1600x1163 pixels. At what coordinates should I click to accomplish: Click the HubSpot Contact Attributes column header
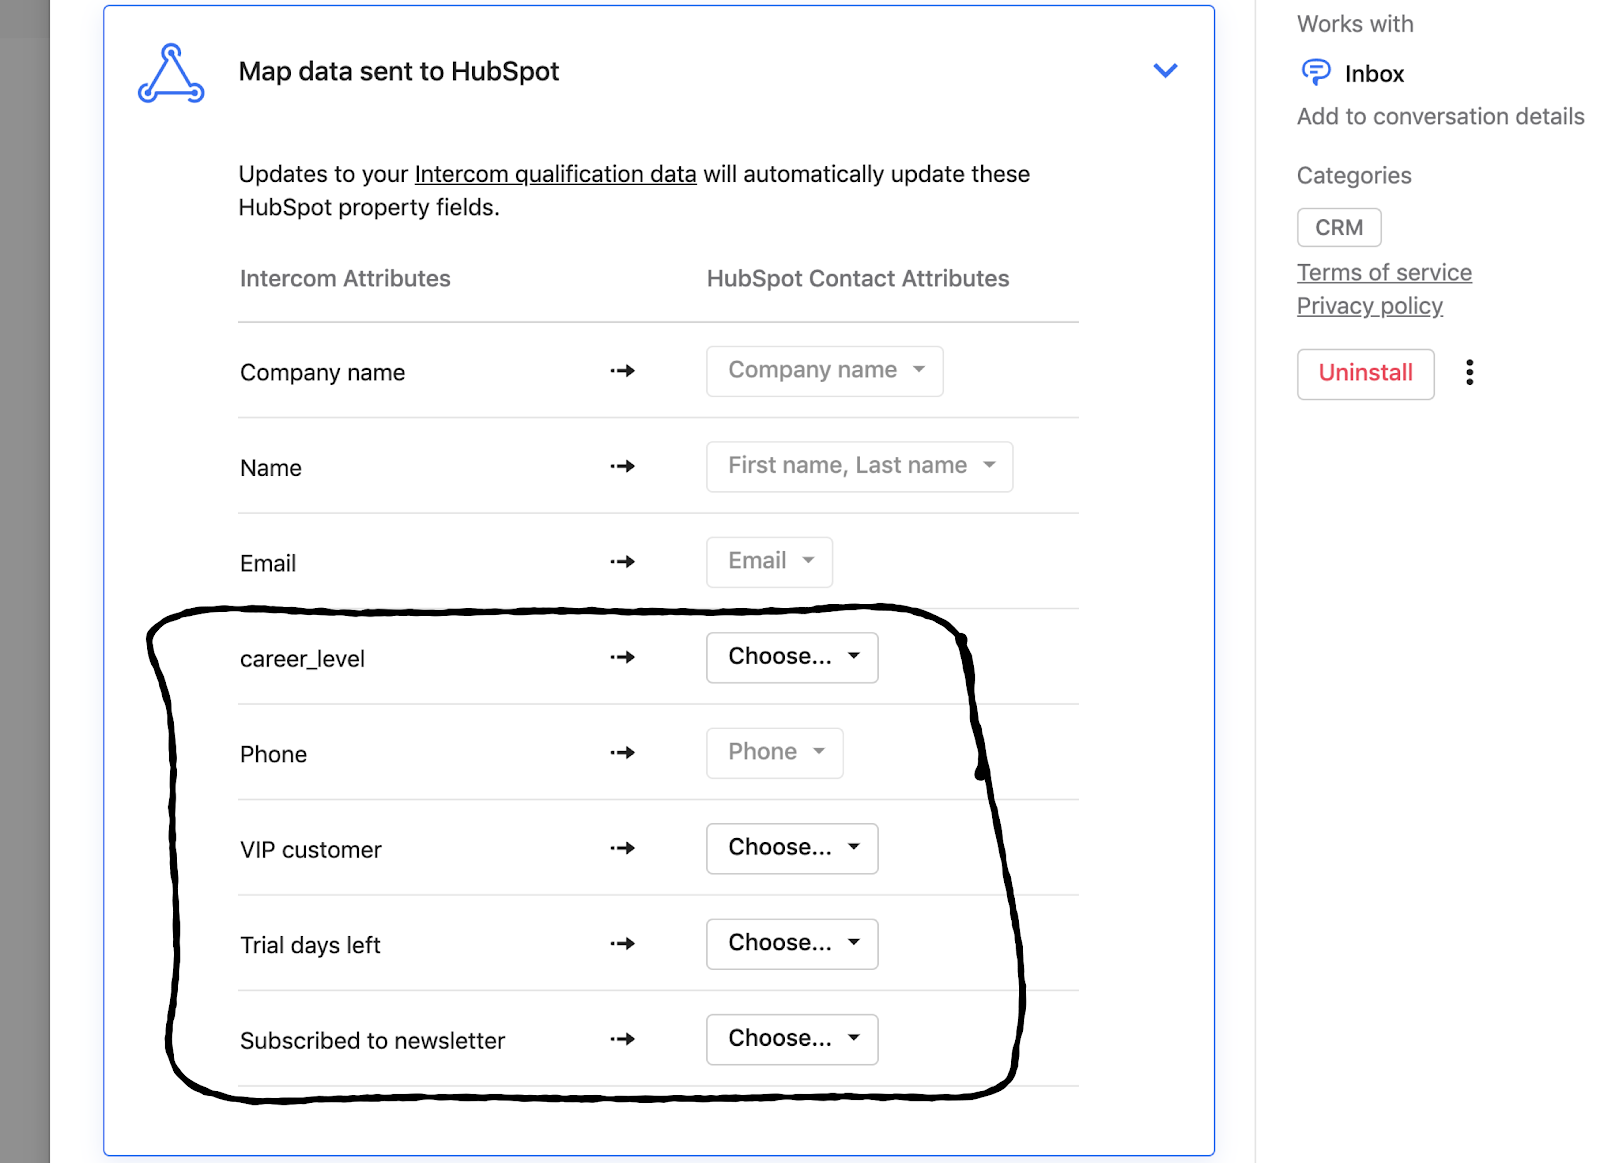point(858,279)
